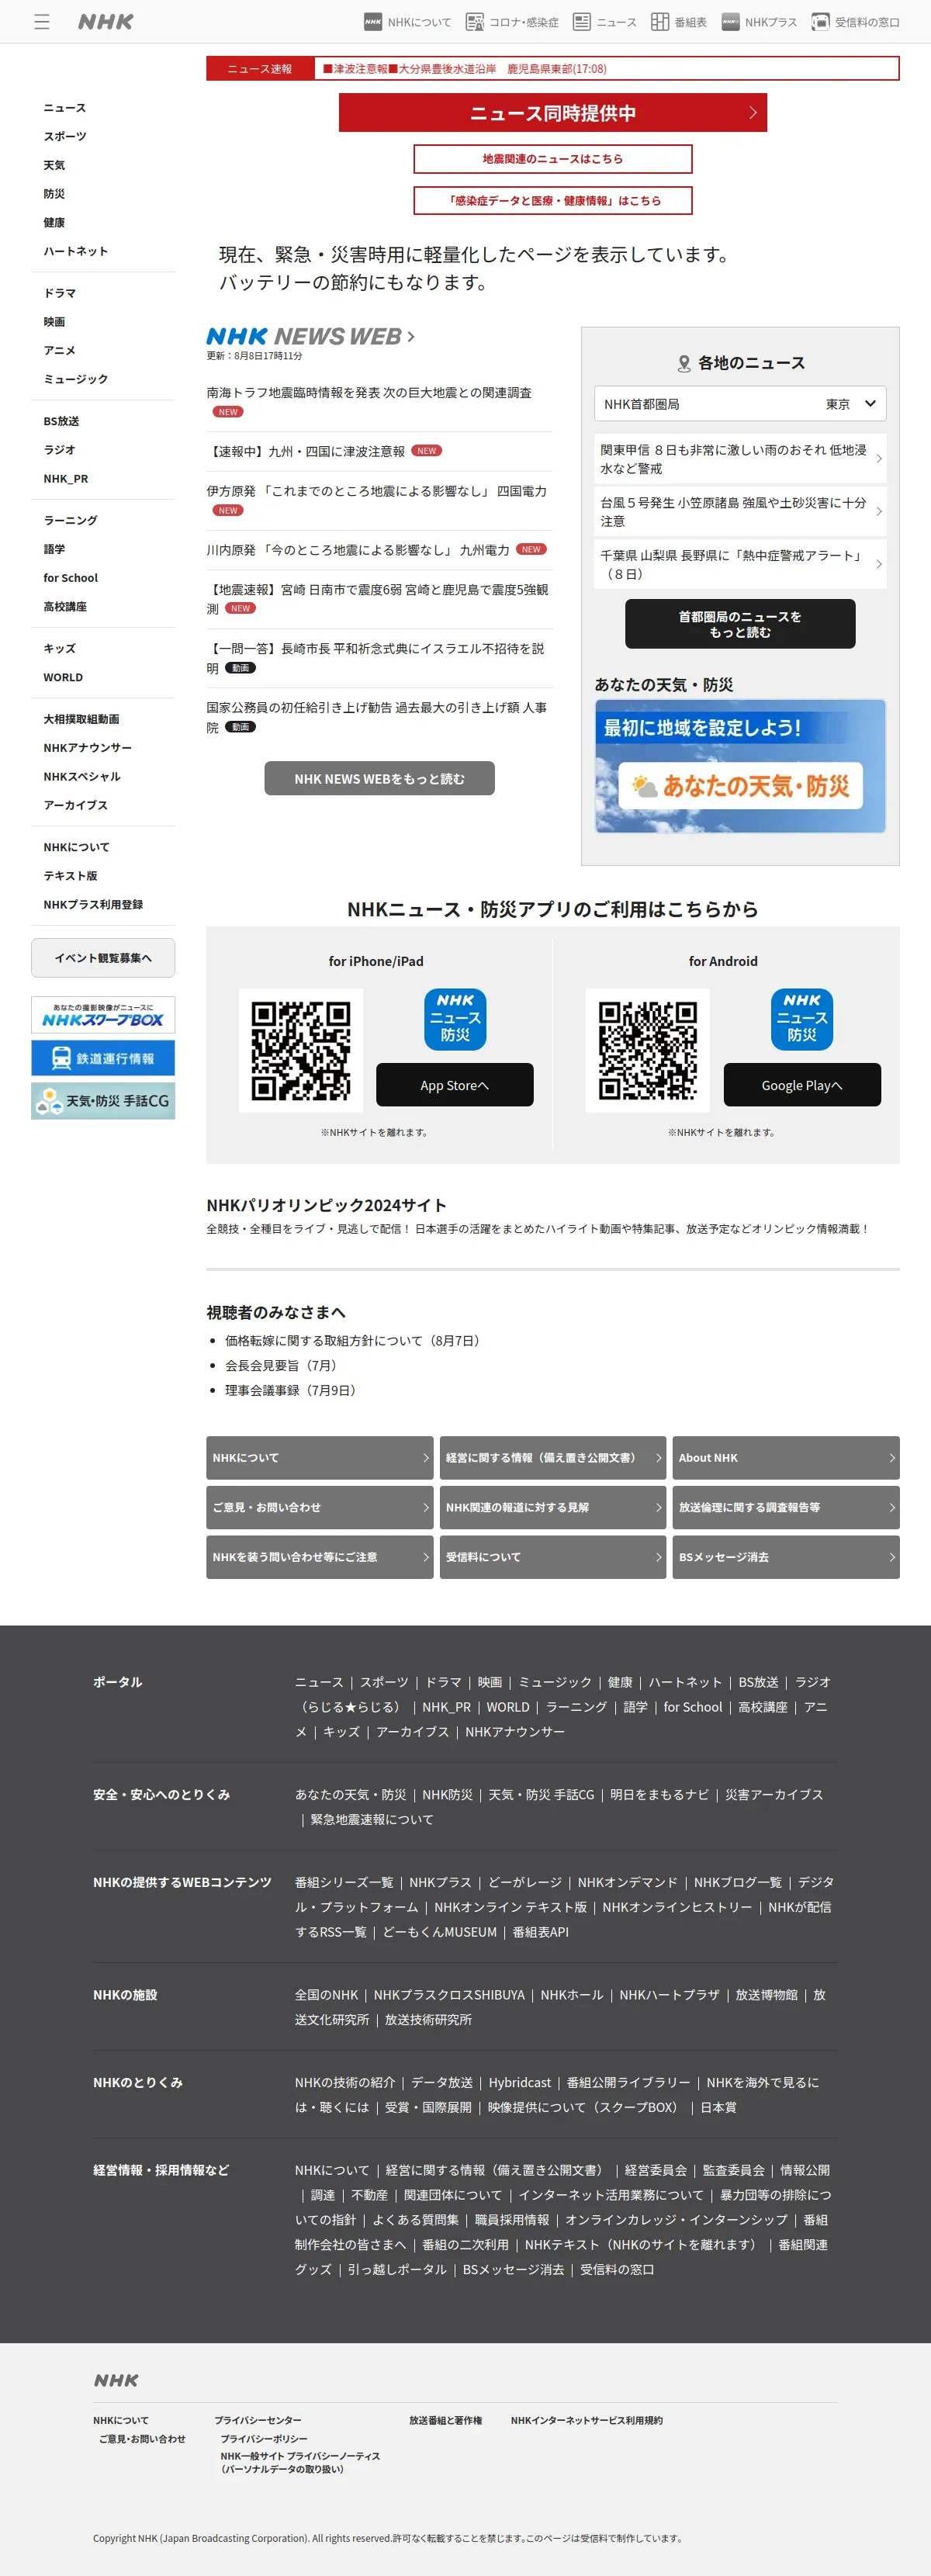Click Android QR code image
This screenshot has height=2576, width=931.
pos(647,1050)
